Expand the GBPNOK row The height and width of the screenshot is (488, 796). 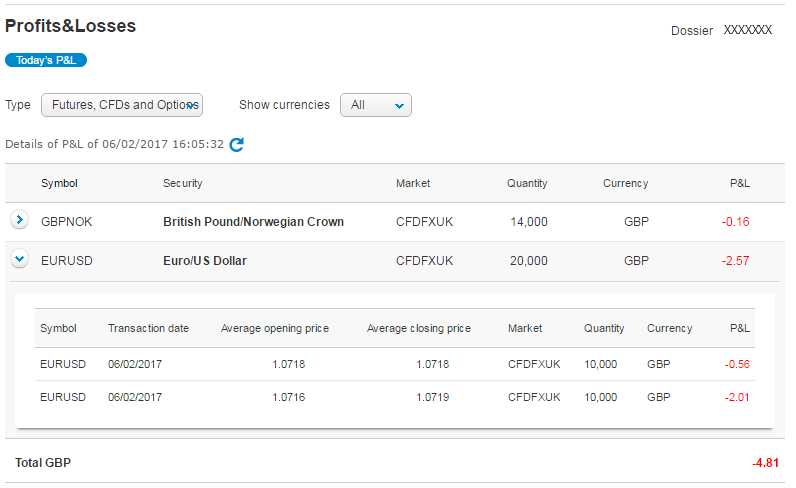click(19, 220)
